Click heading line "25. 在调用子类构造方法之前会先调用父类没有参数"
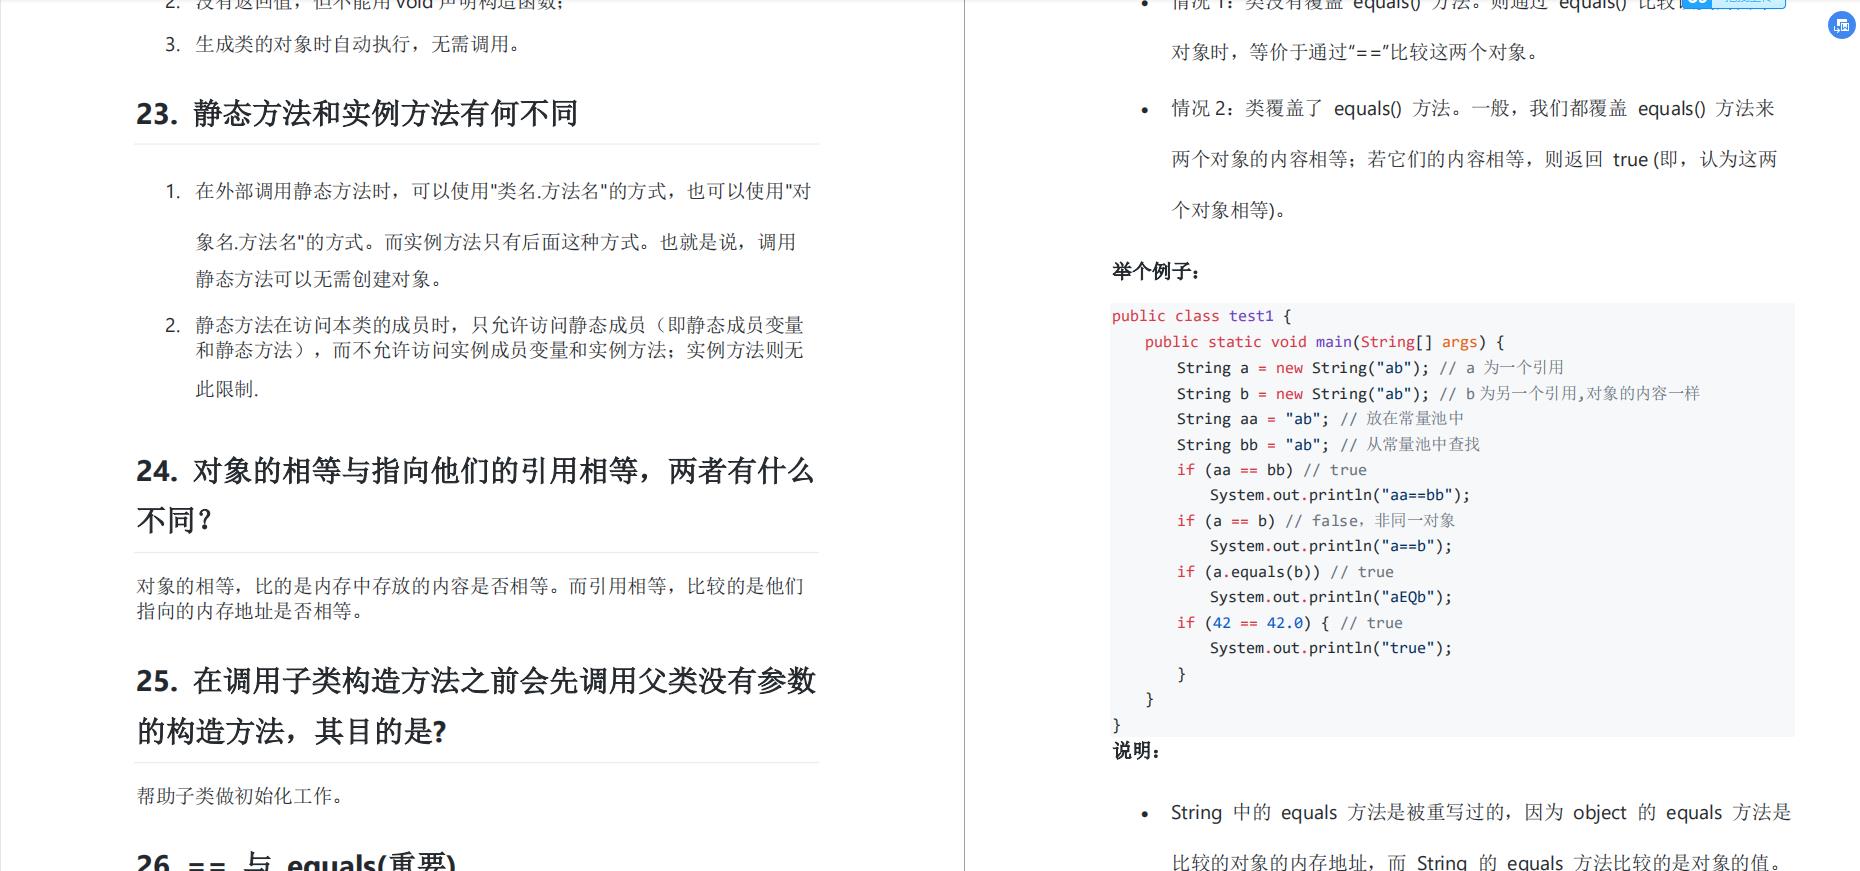Viewport: 1860px width, 871px height. point(476,681)
